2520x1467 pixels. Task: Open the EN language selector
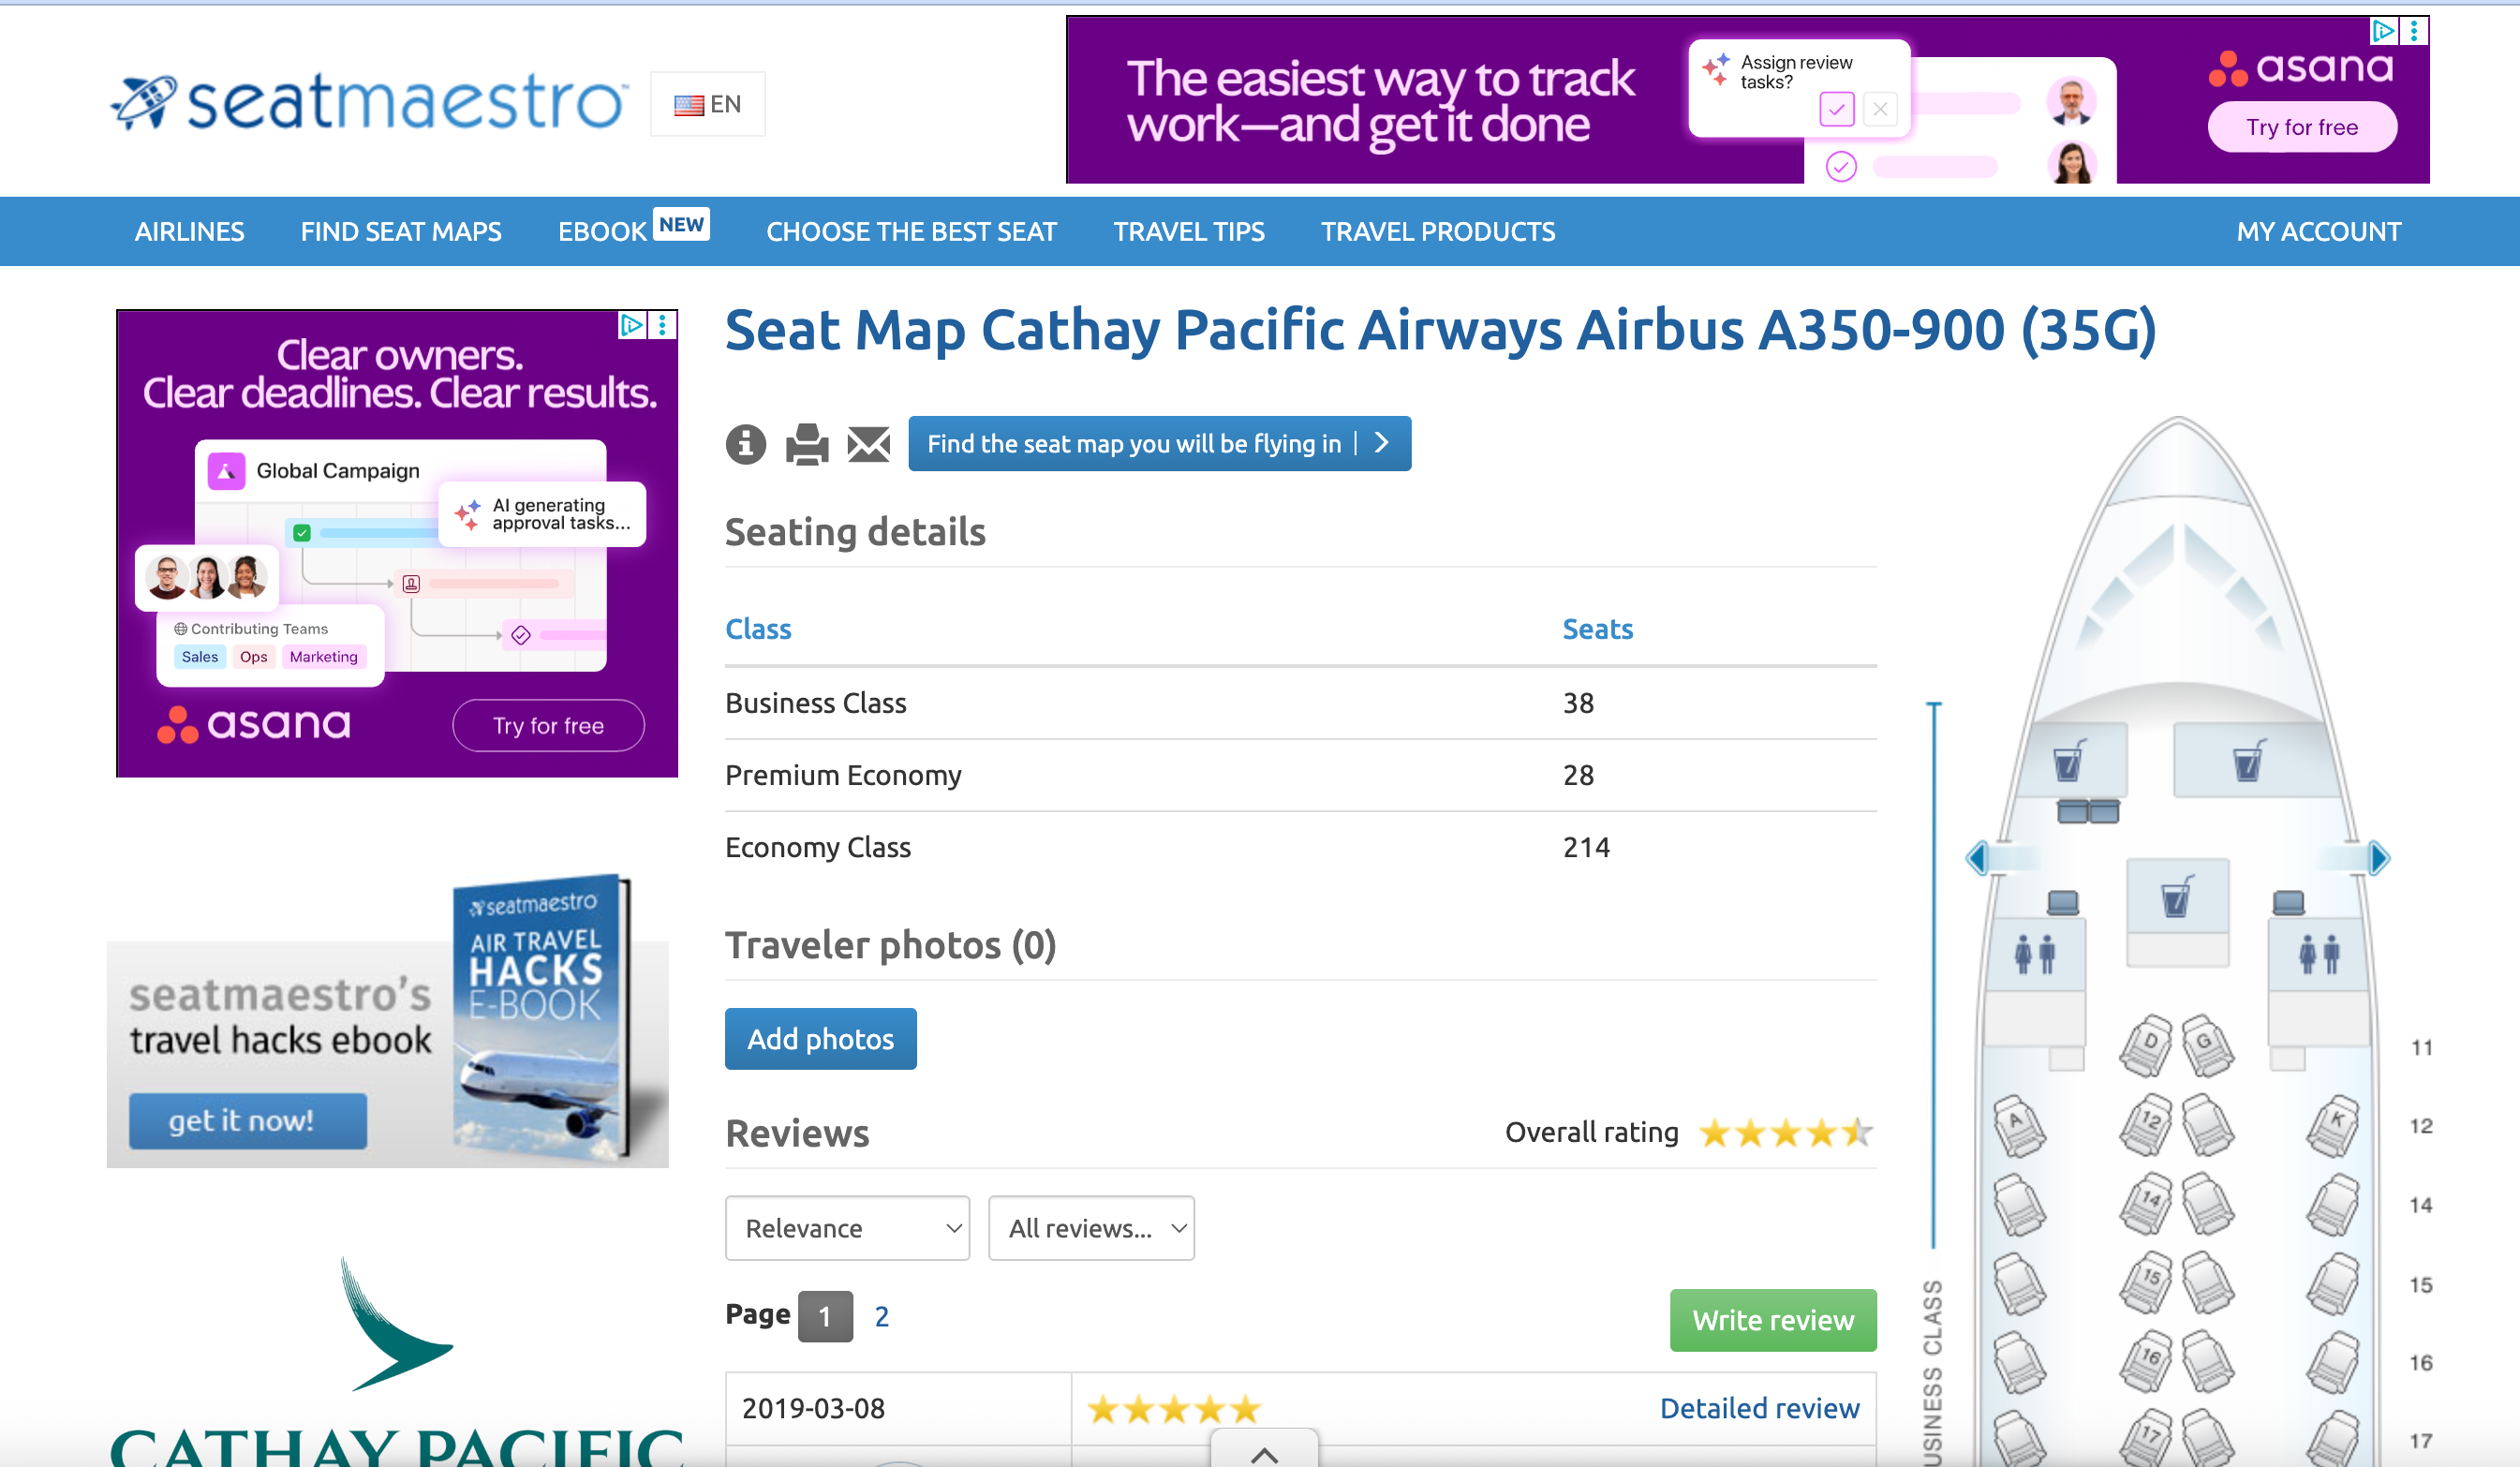(707, 103)
